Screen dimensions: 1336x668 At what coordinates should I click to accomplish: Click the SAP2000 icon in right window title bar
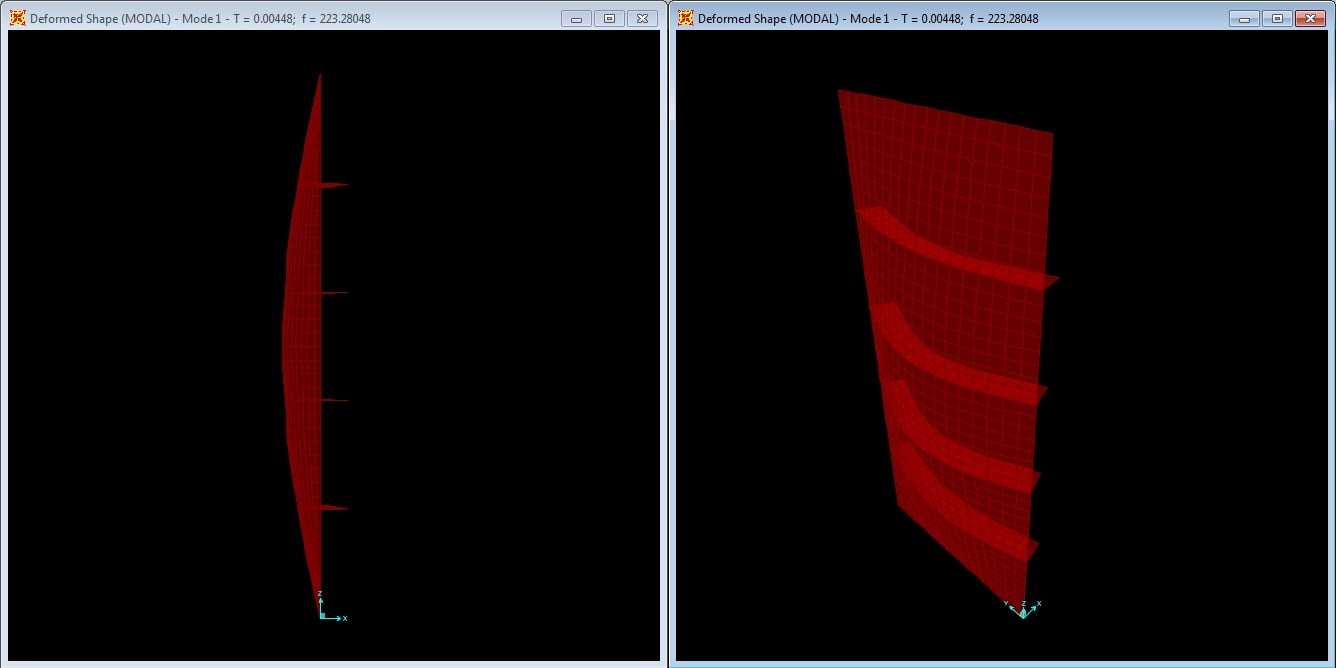tap(686, 18)
